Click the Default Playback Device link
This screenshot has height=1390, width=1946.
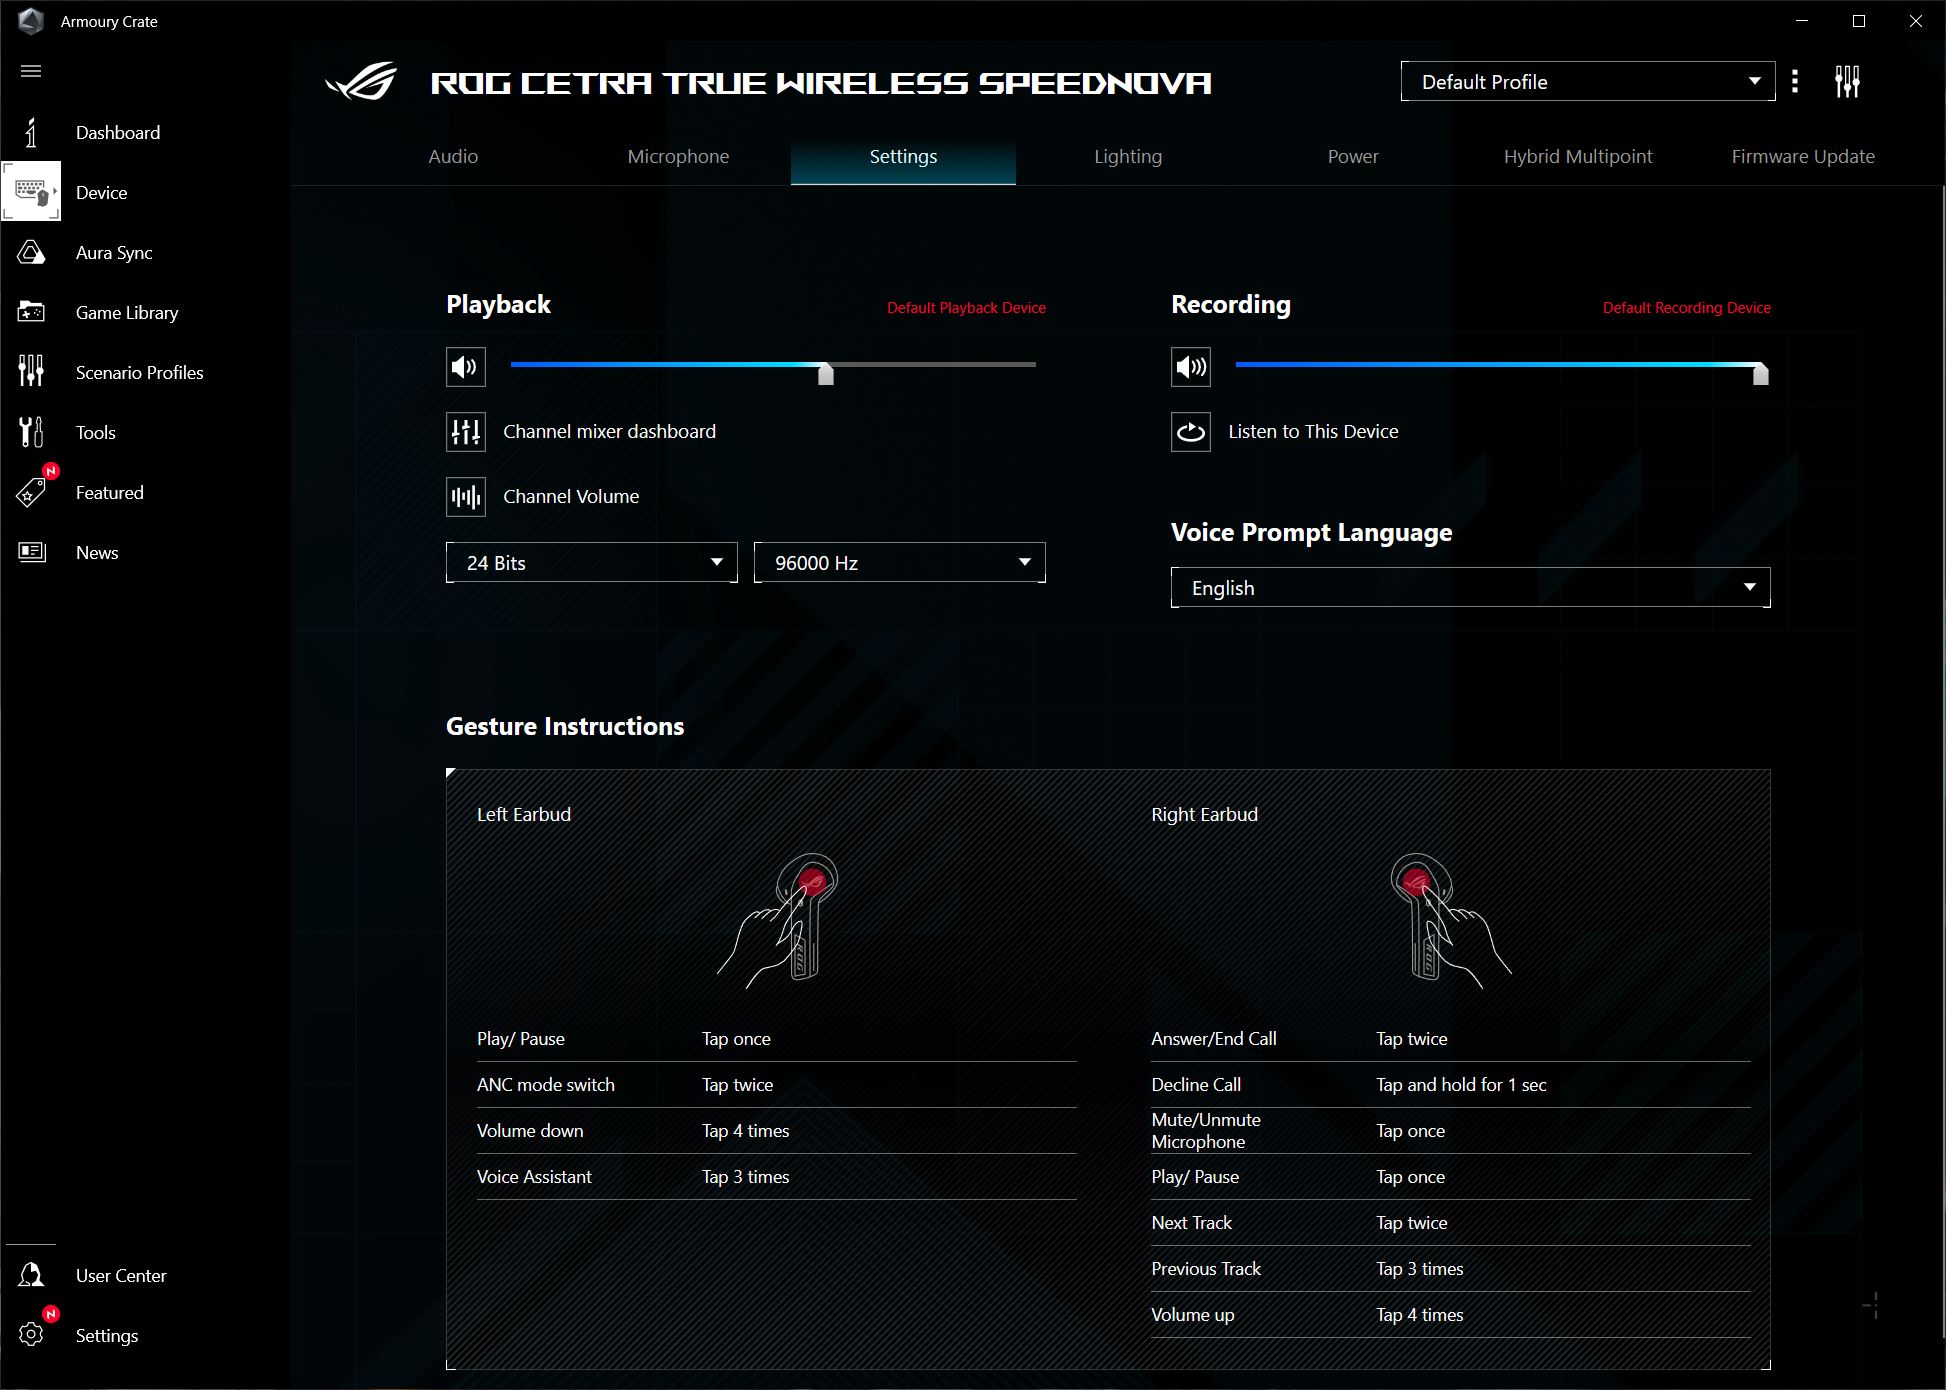(966, 308)
